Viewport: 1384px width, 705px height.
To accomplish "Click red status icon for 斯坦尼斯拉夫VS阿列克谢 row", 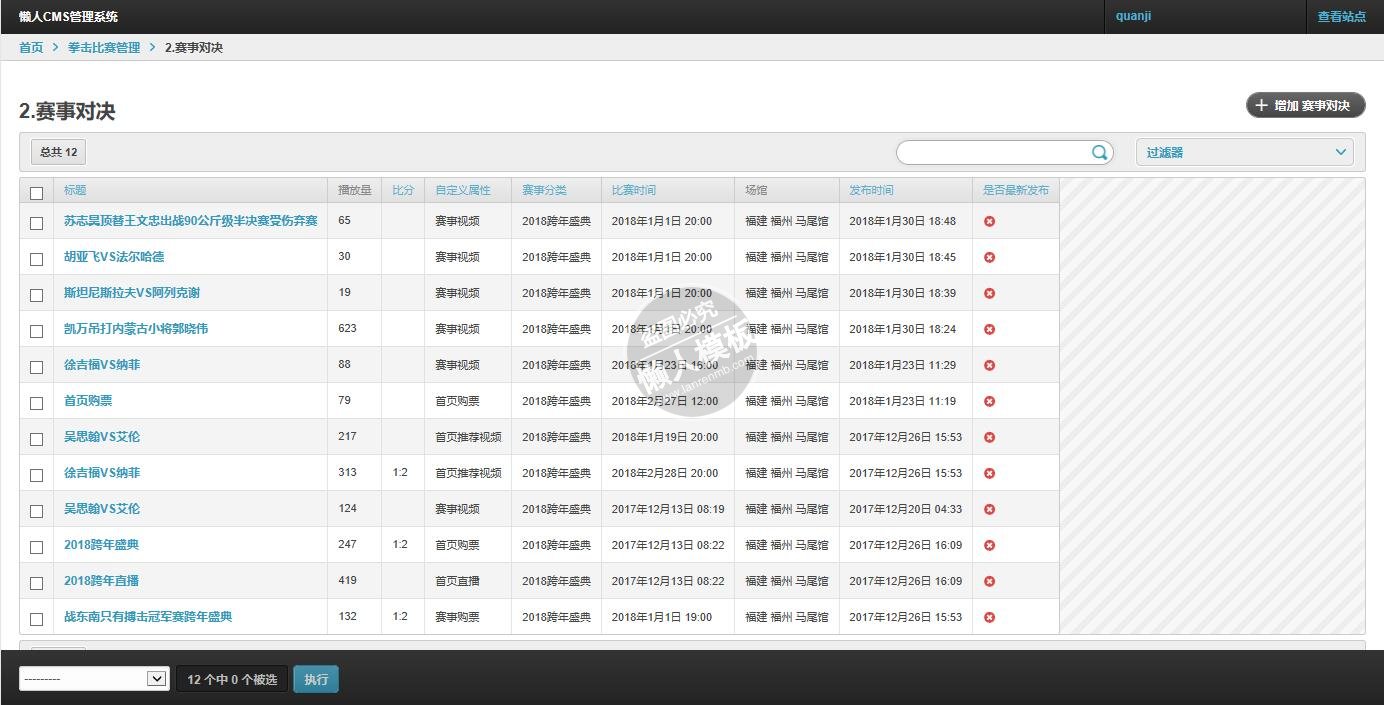I will tap(989, 293).
